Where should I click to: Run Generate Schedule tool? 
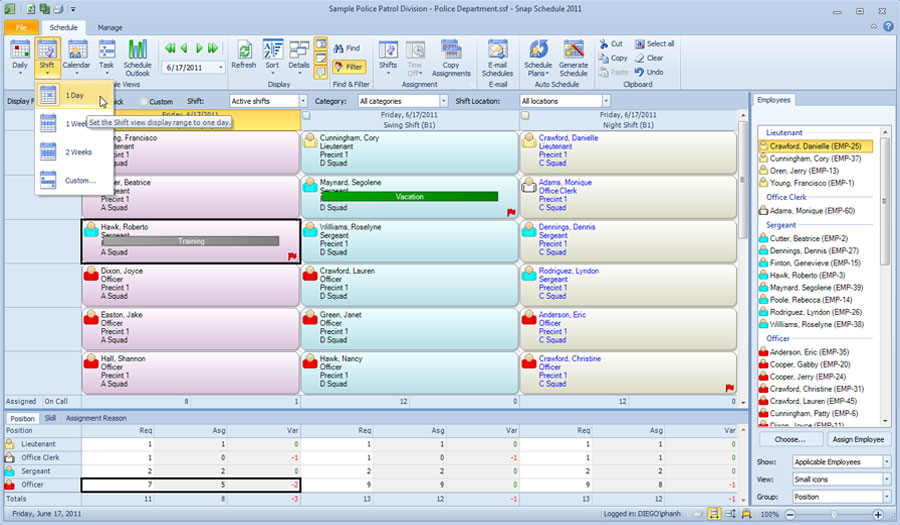click(x=573, y=57)
